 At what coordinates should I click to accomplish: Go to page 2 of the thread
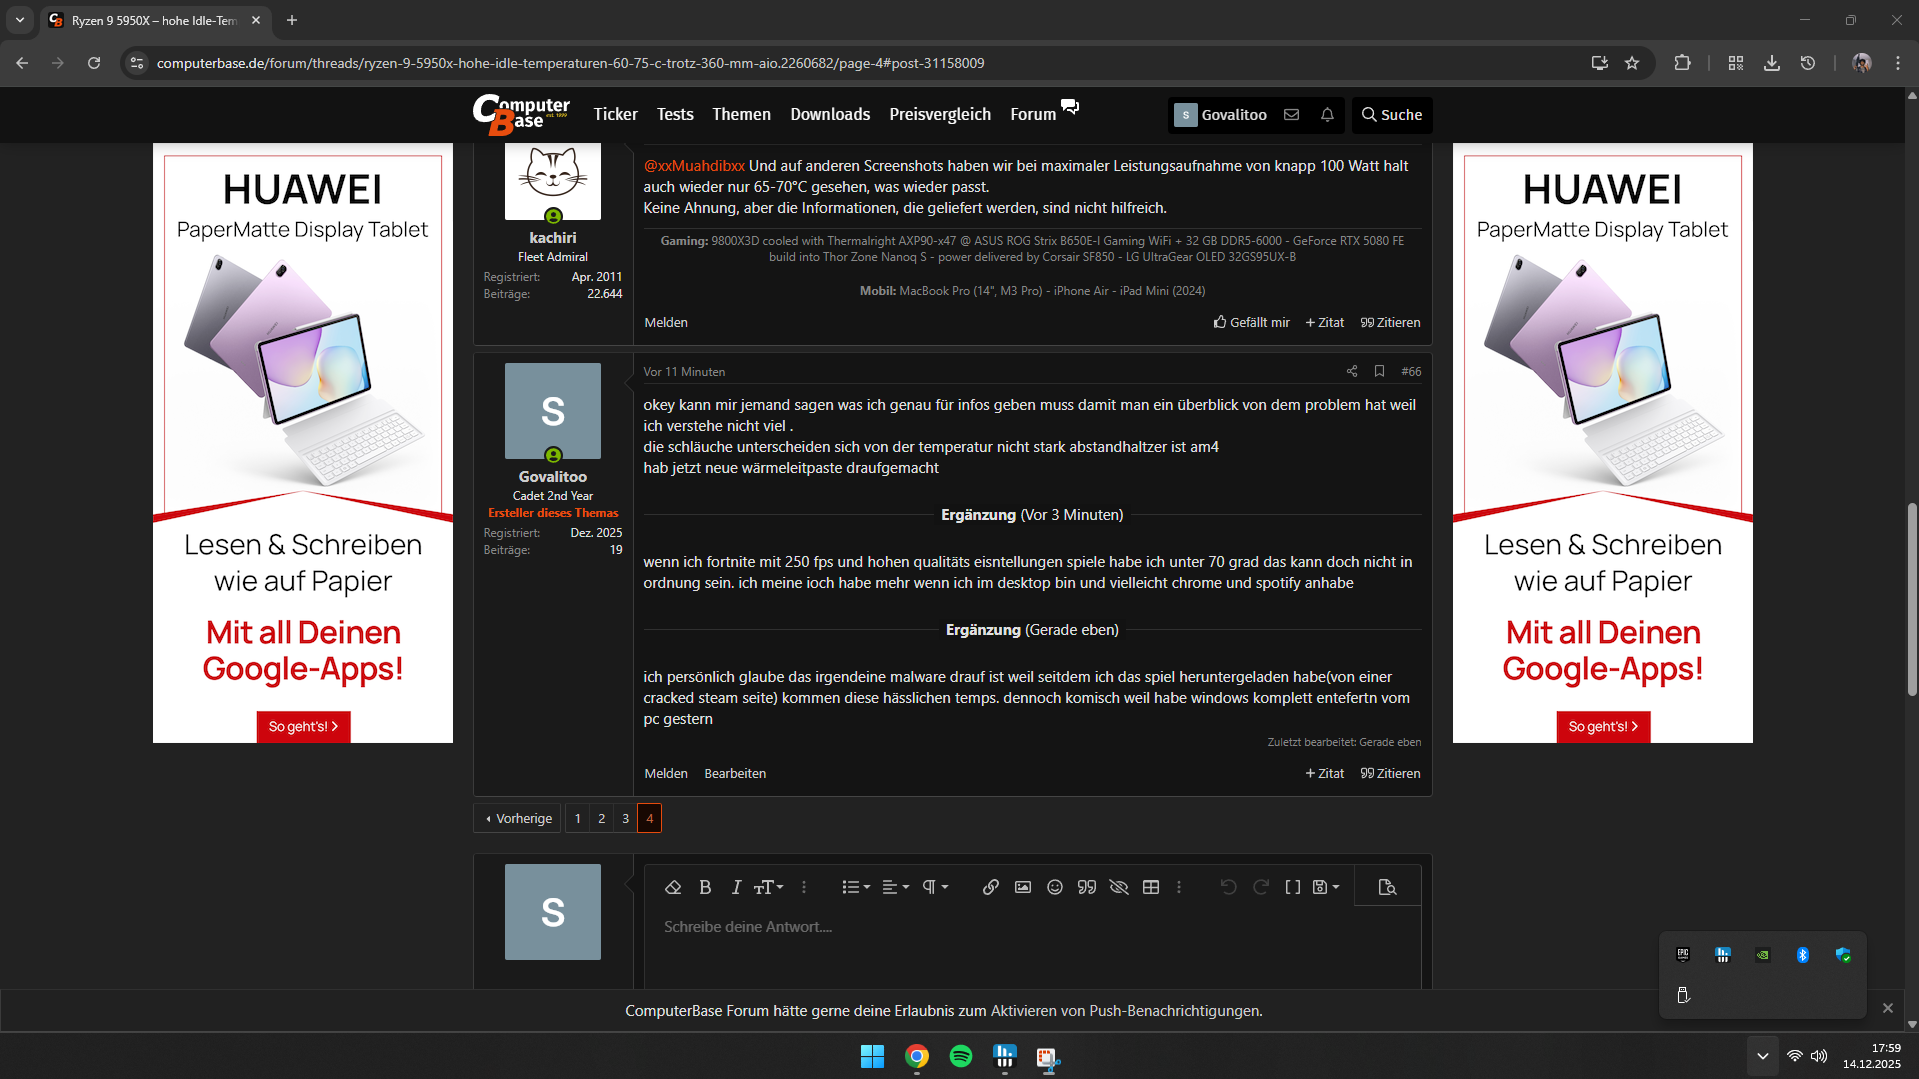(602, 818)
